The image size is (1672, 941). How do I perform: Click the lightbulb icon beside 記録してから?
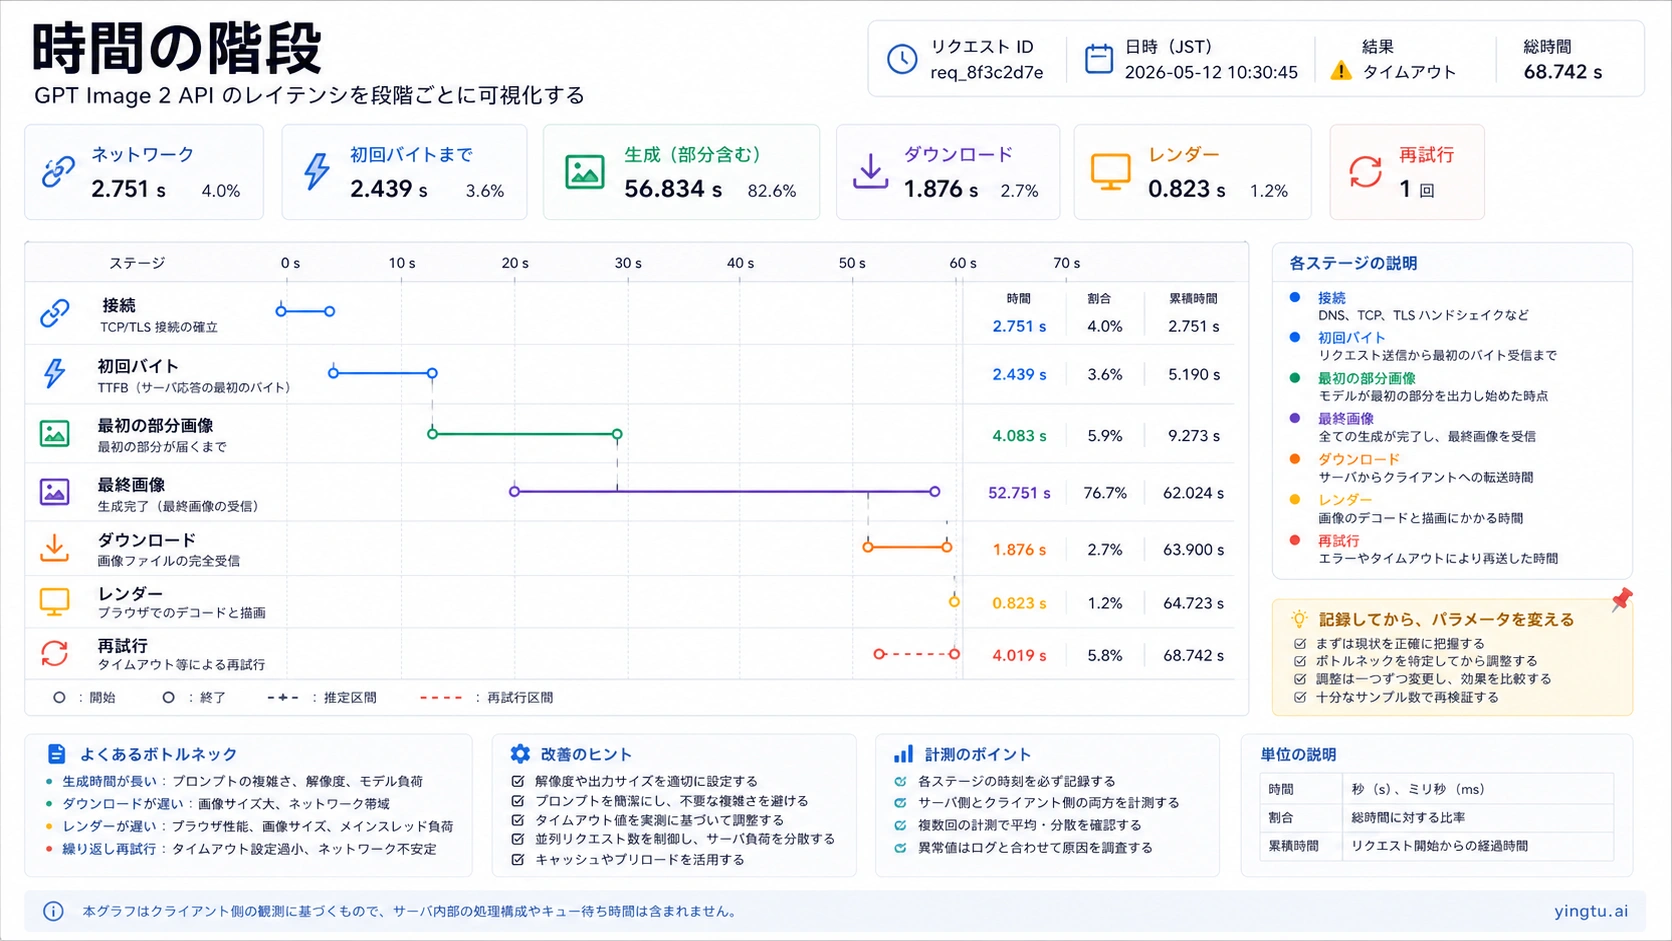1299,619
